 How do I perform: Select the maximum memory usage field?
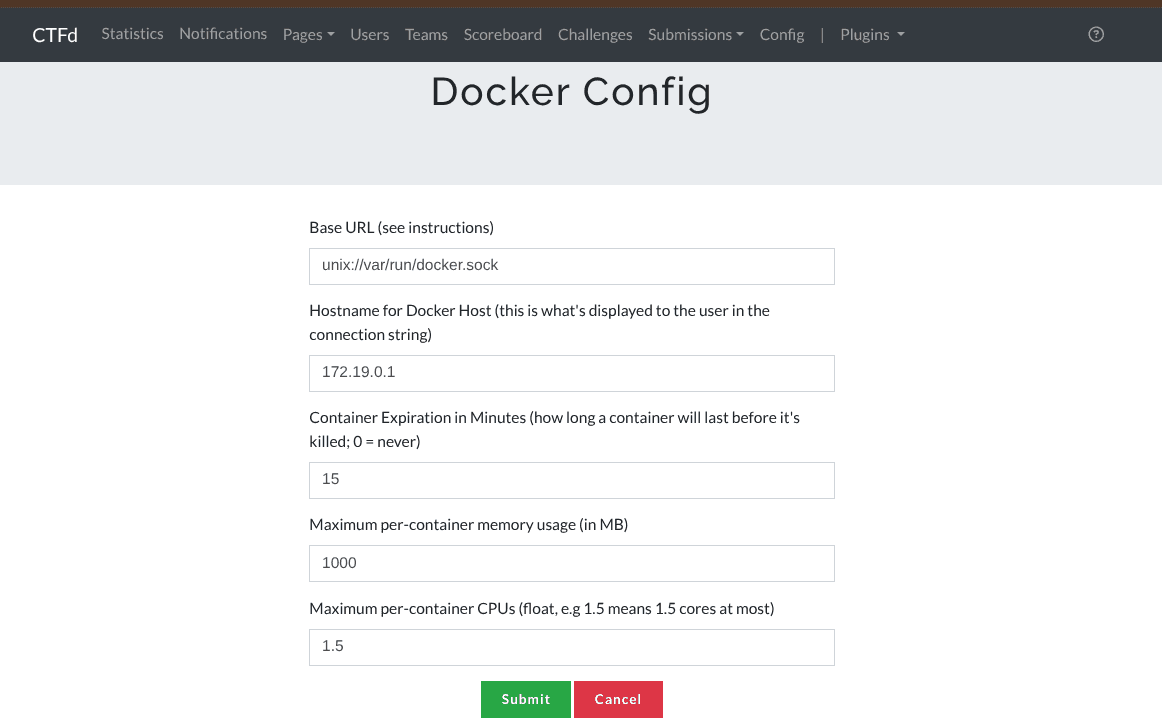coord(571,563)
